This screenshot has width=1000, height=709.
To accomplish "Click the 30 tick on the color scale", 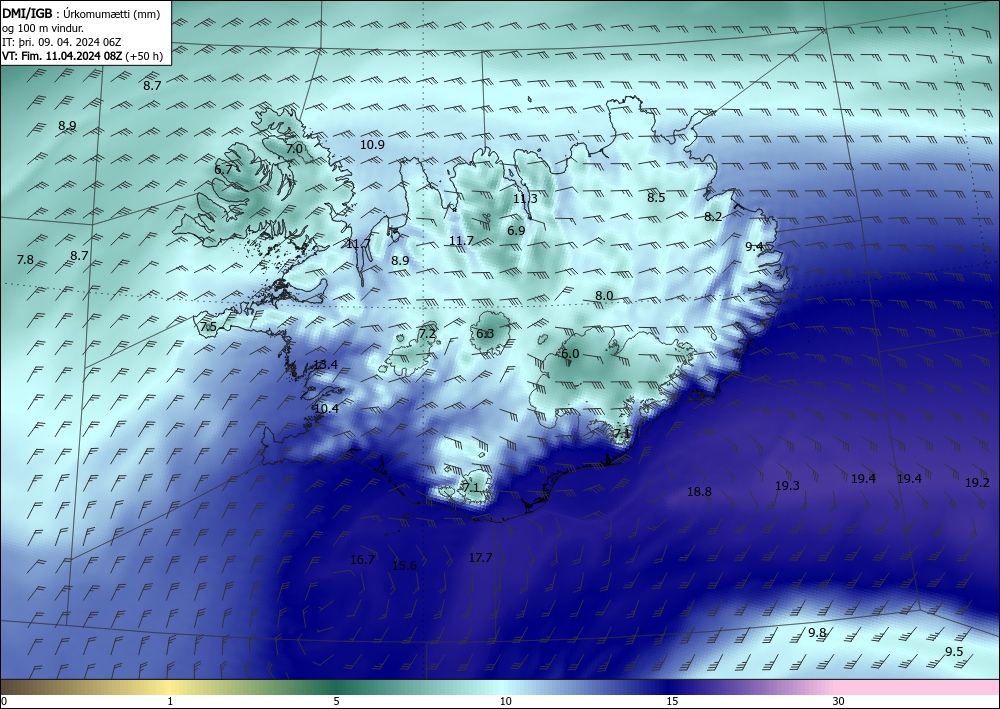I will (839, 701).
